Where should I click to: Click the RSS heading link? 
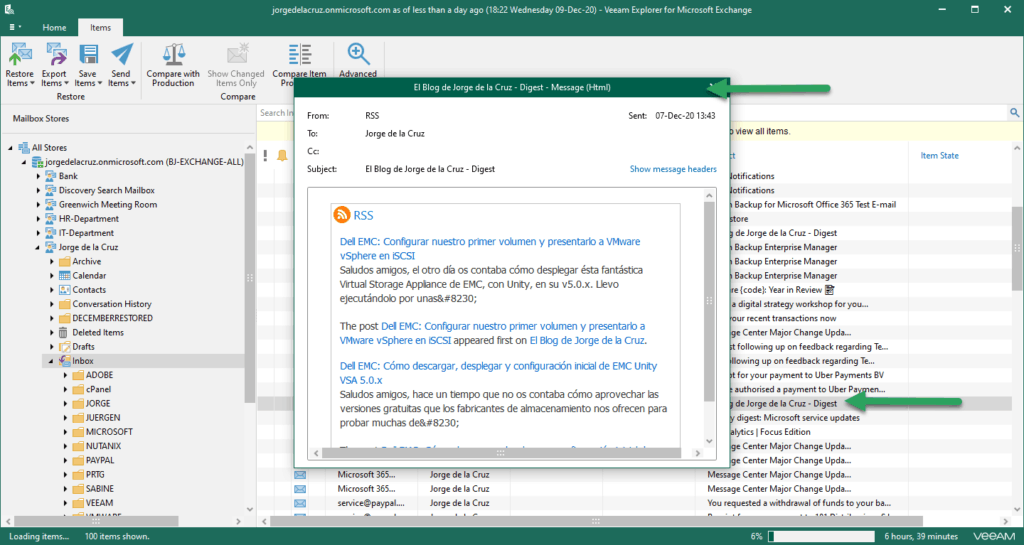click(363, 215)
